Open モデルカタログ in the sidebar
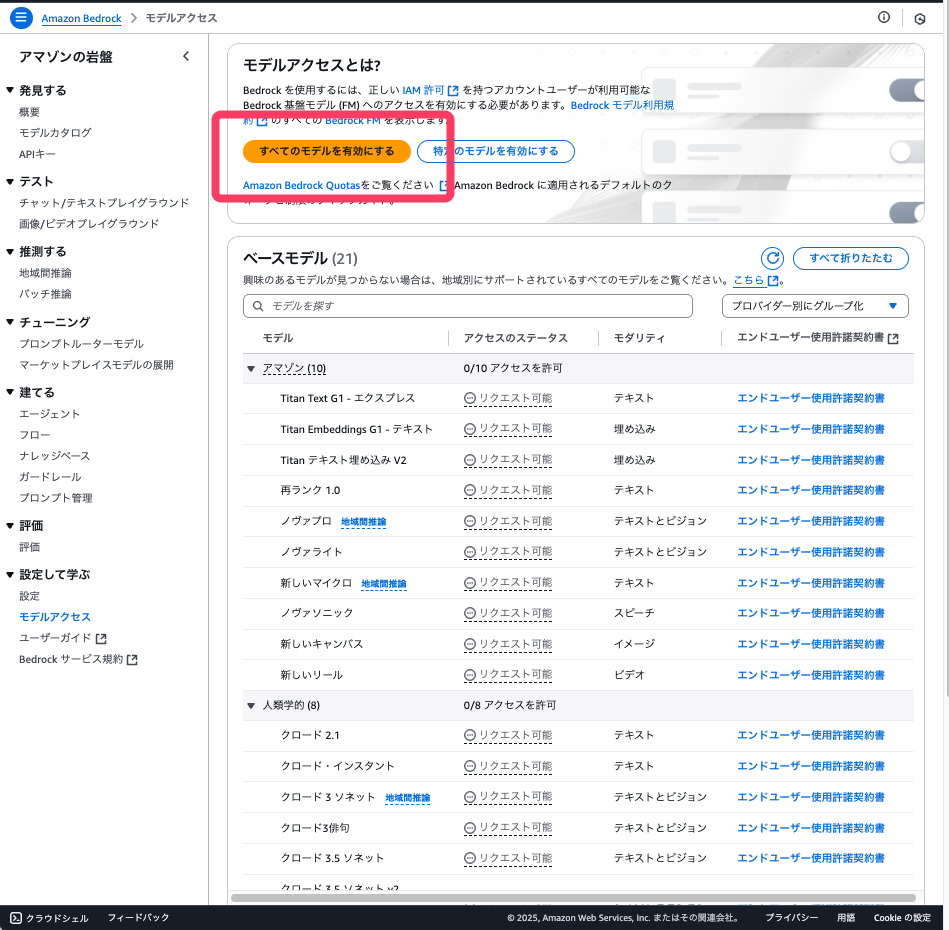Viewport: 949px width, 930px height. click(x=55, y=133)
